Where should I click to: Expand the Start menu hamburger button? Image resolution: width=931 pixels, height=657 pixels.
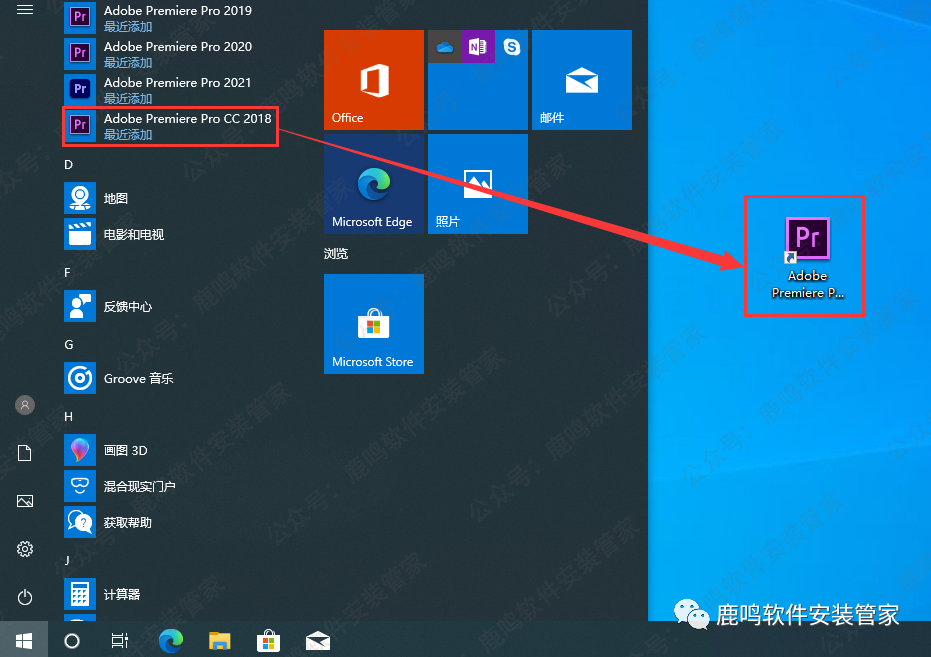tap(25, 10)
